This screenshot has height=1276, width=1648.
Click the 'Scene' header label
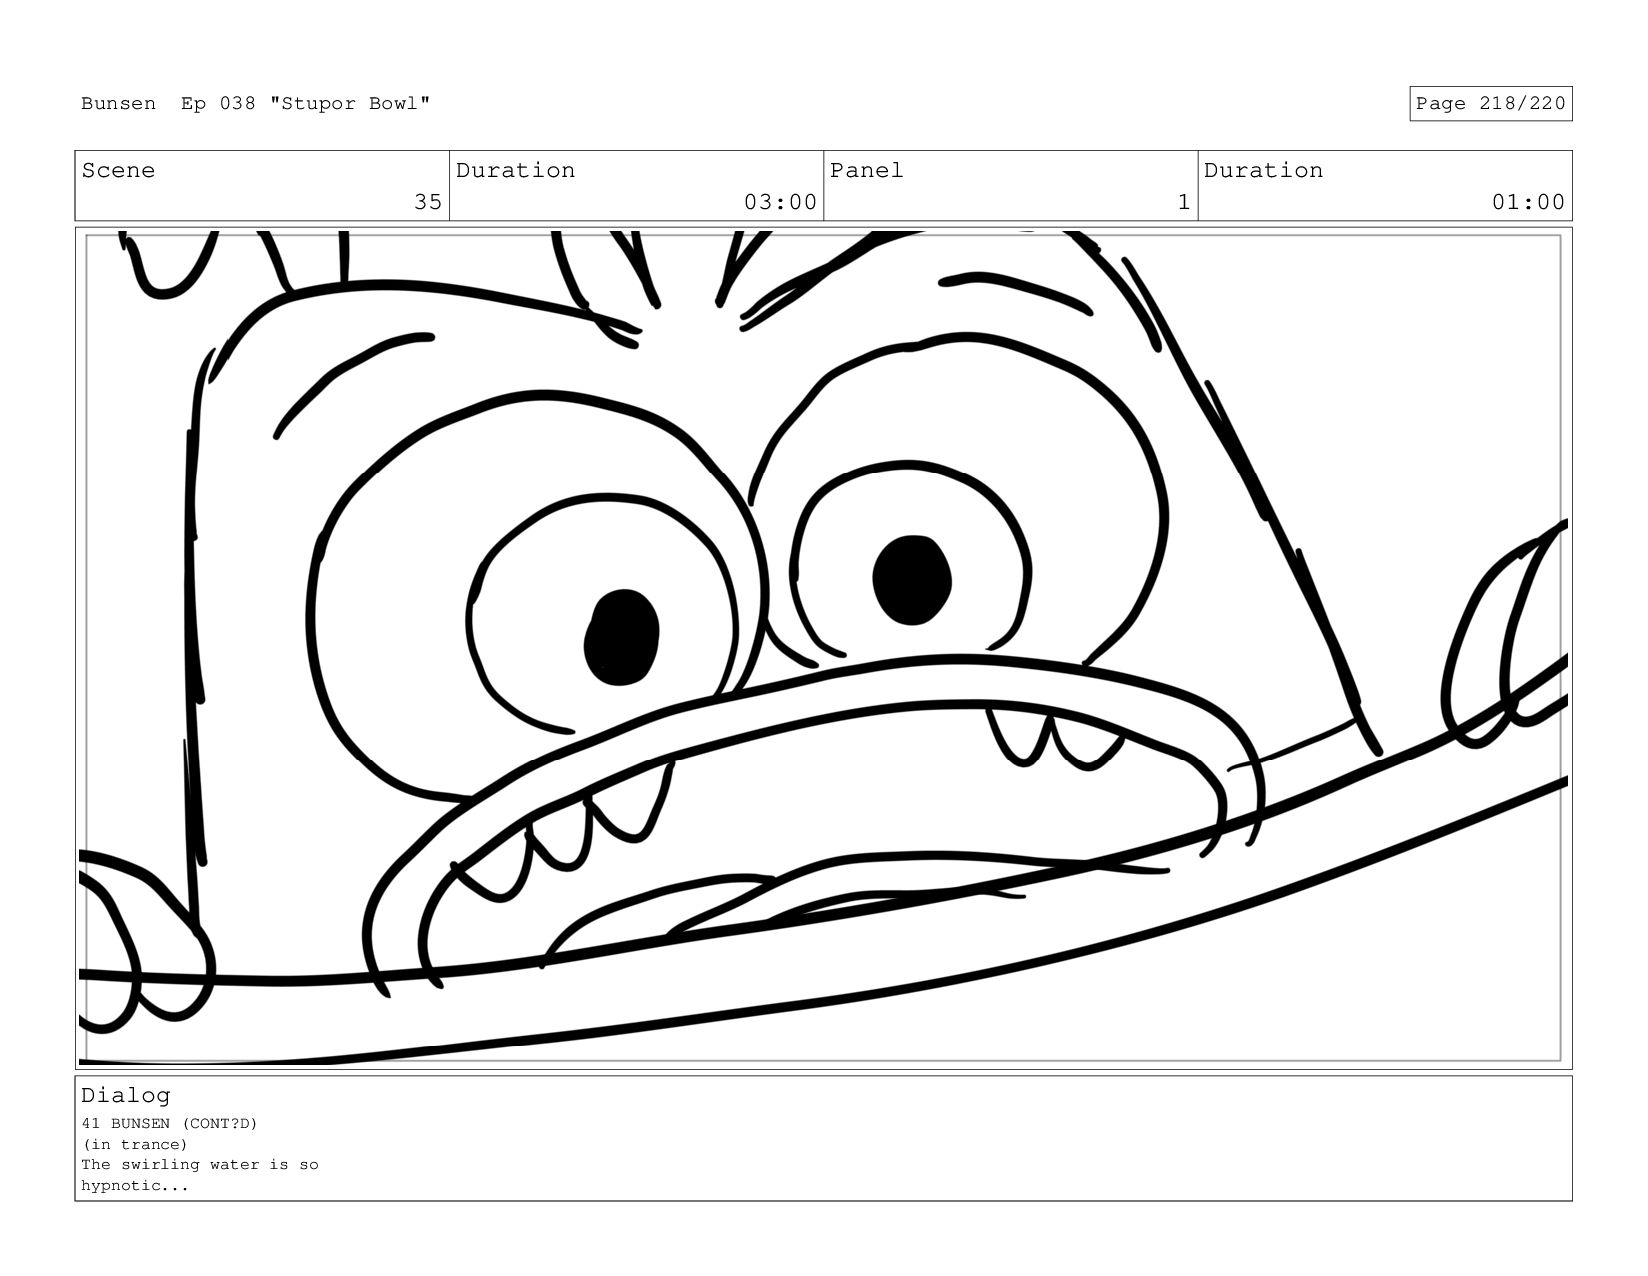[x=118, y=171]
